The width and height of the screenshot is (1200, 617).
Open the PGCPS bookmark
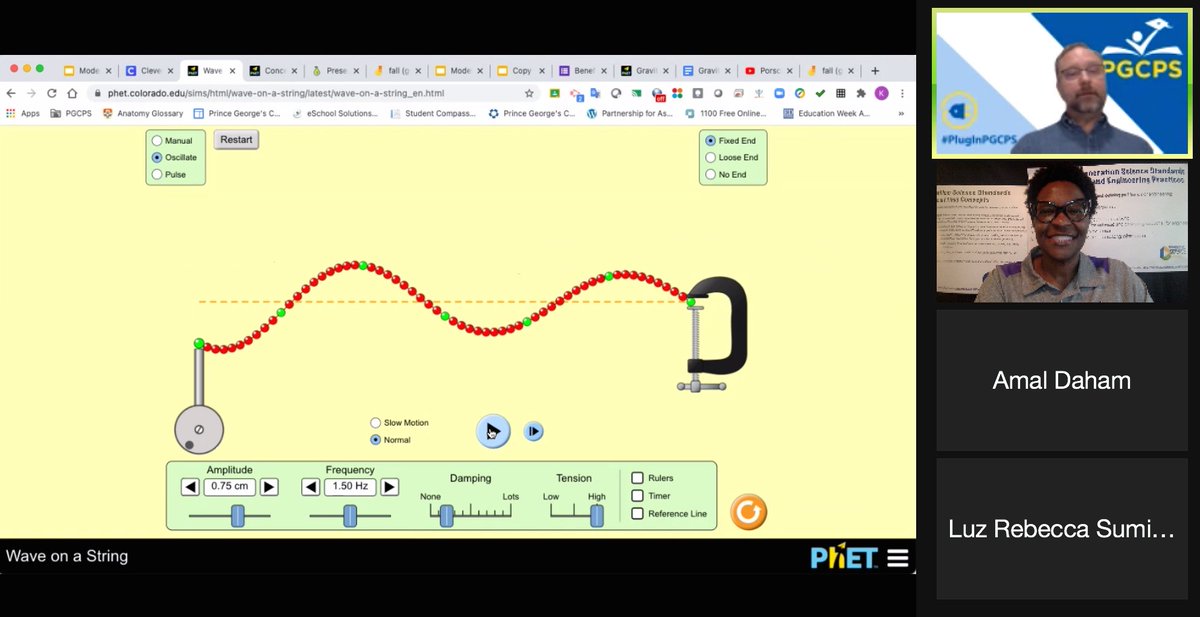coord(71,113)
